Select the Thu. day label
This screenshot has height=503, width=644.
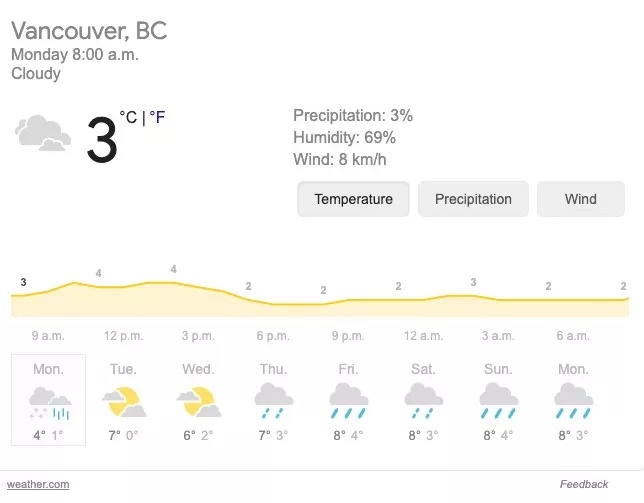pyautogui.click(x=274, y=369)
